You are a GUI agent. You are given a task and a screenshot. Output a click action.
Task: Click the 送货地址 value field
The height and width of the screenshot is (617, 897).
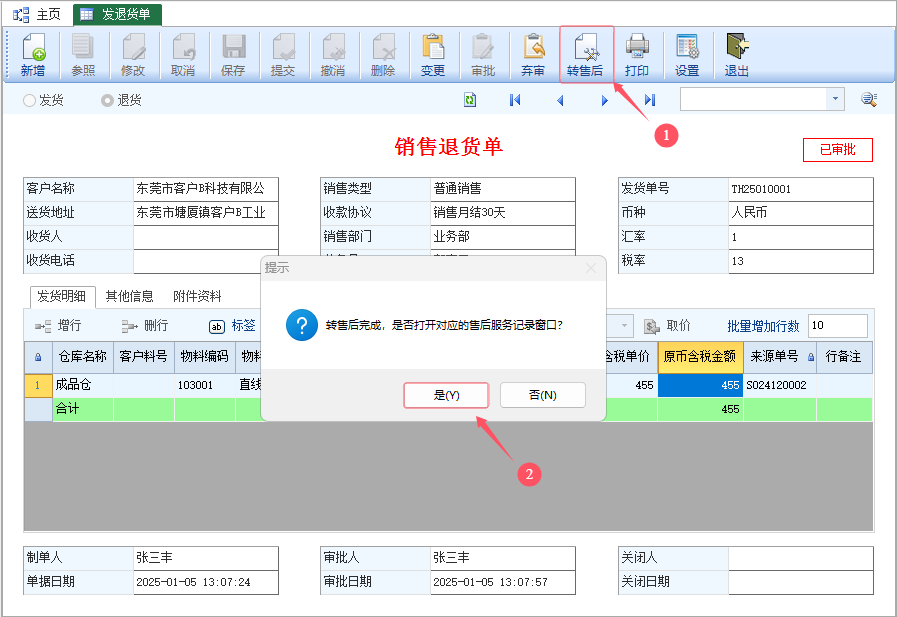pos(206,213)
